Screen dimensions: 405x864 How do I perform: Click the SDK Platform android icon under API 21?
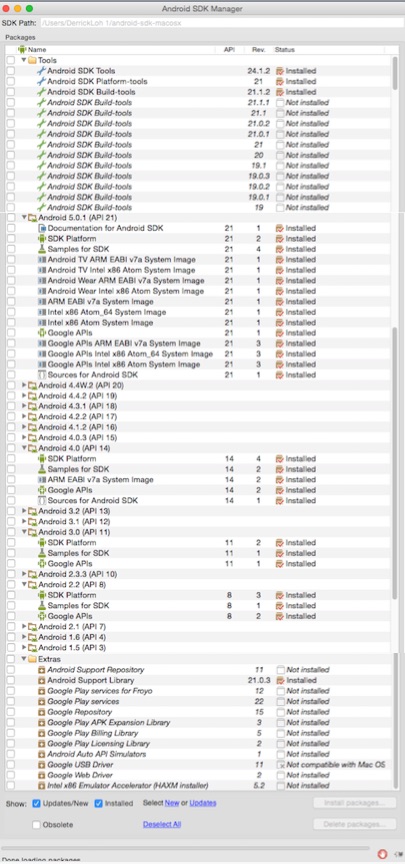[42, 239]
